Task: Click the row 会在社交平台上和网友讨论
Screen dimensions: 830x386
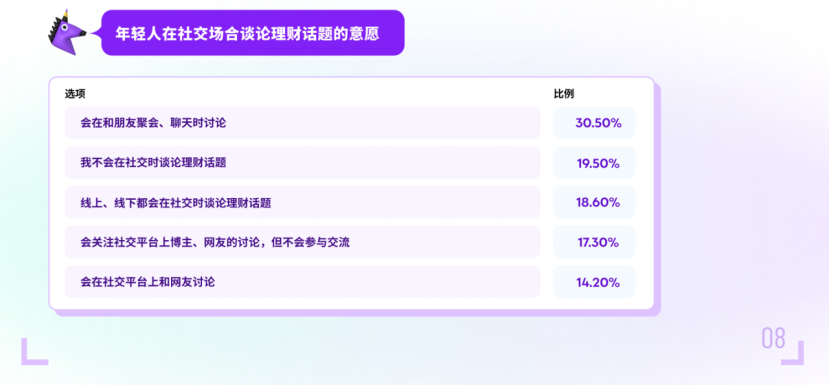Action: click(x=302, y=282)
